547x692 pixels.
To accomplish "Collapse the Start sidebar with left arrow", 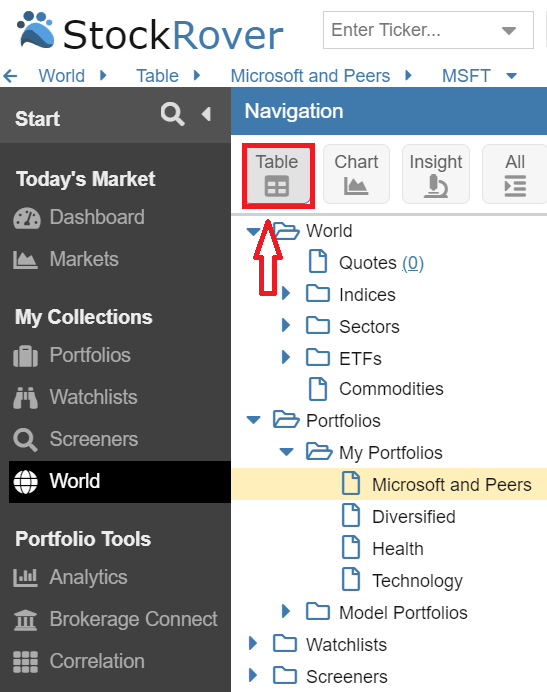I will [206, 114].
